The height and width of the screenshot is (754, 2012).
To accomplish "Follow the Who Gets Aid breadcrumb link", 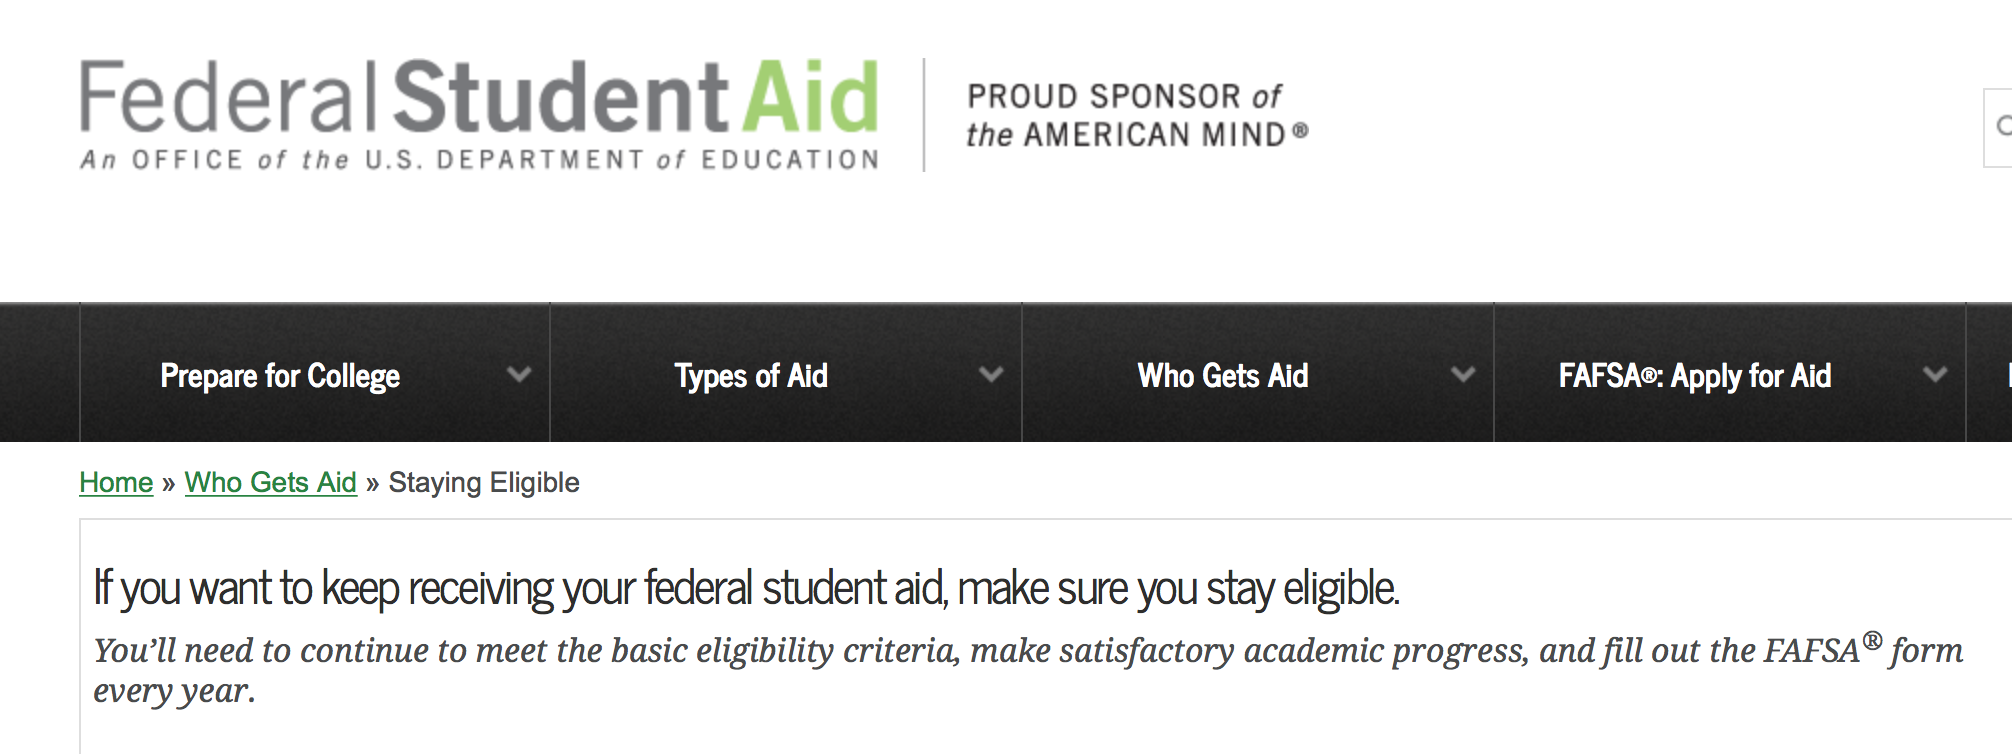I will [271, 483].
